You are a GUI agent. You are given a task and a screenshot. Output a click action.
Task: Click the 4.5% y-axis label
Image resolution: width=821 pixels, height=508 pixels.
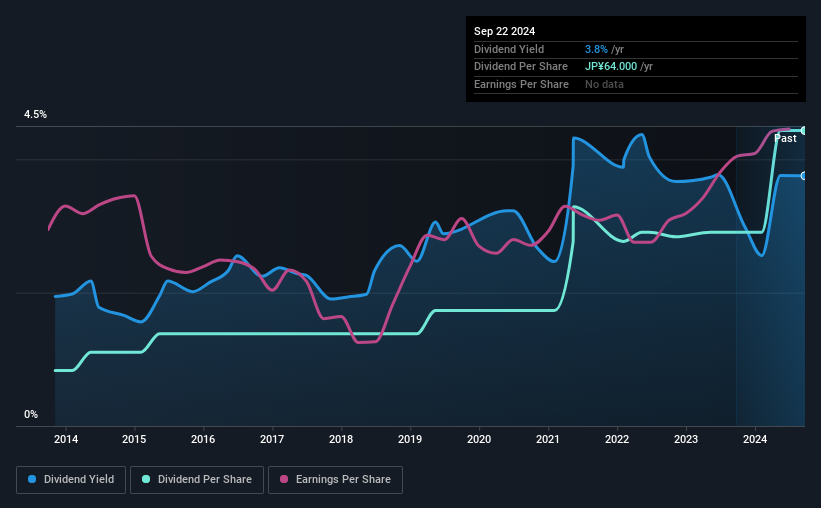pyautogui.click(x=35, y=115)
